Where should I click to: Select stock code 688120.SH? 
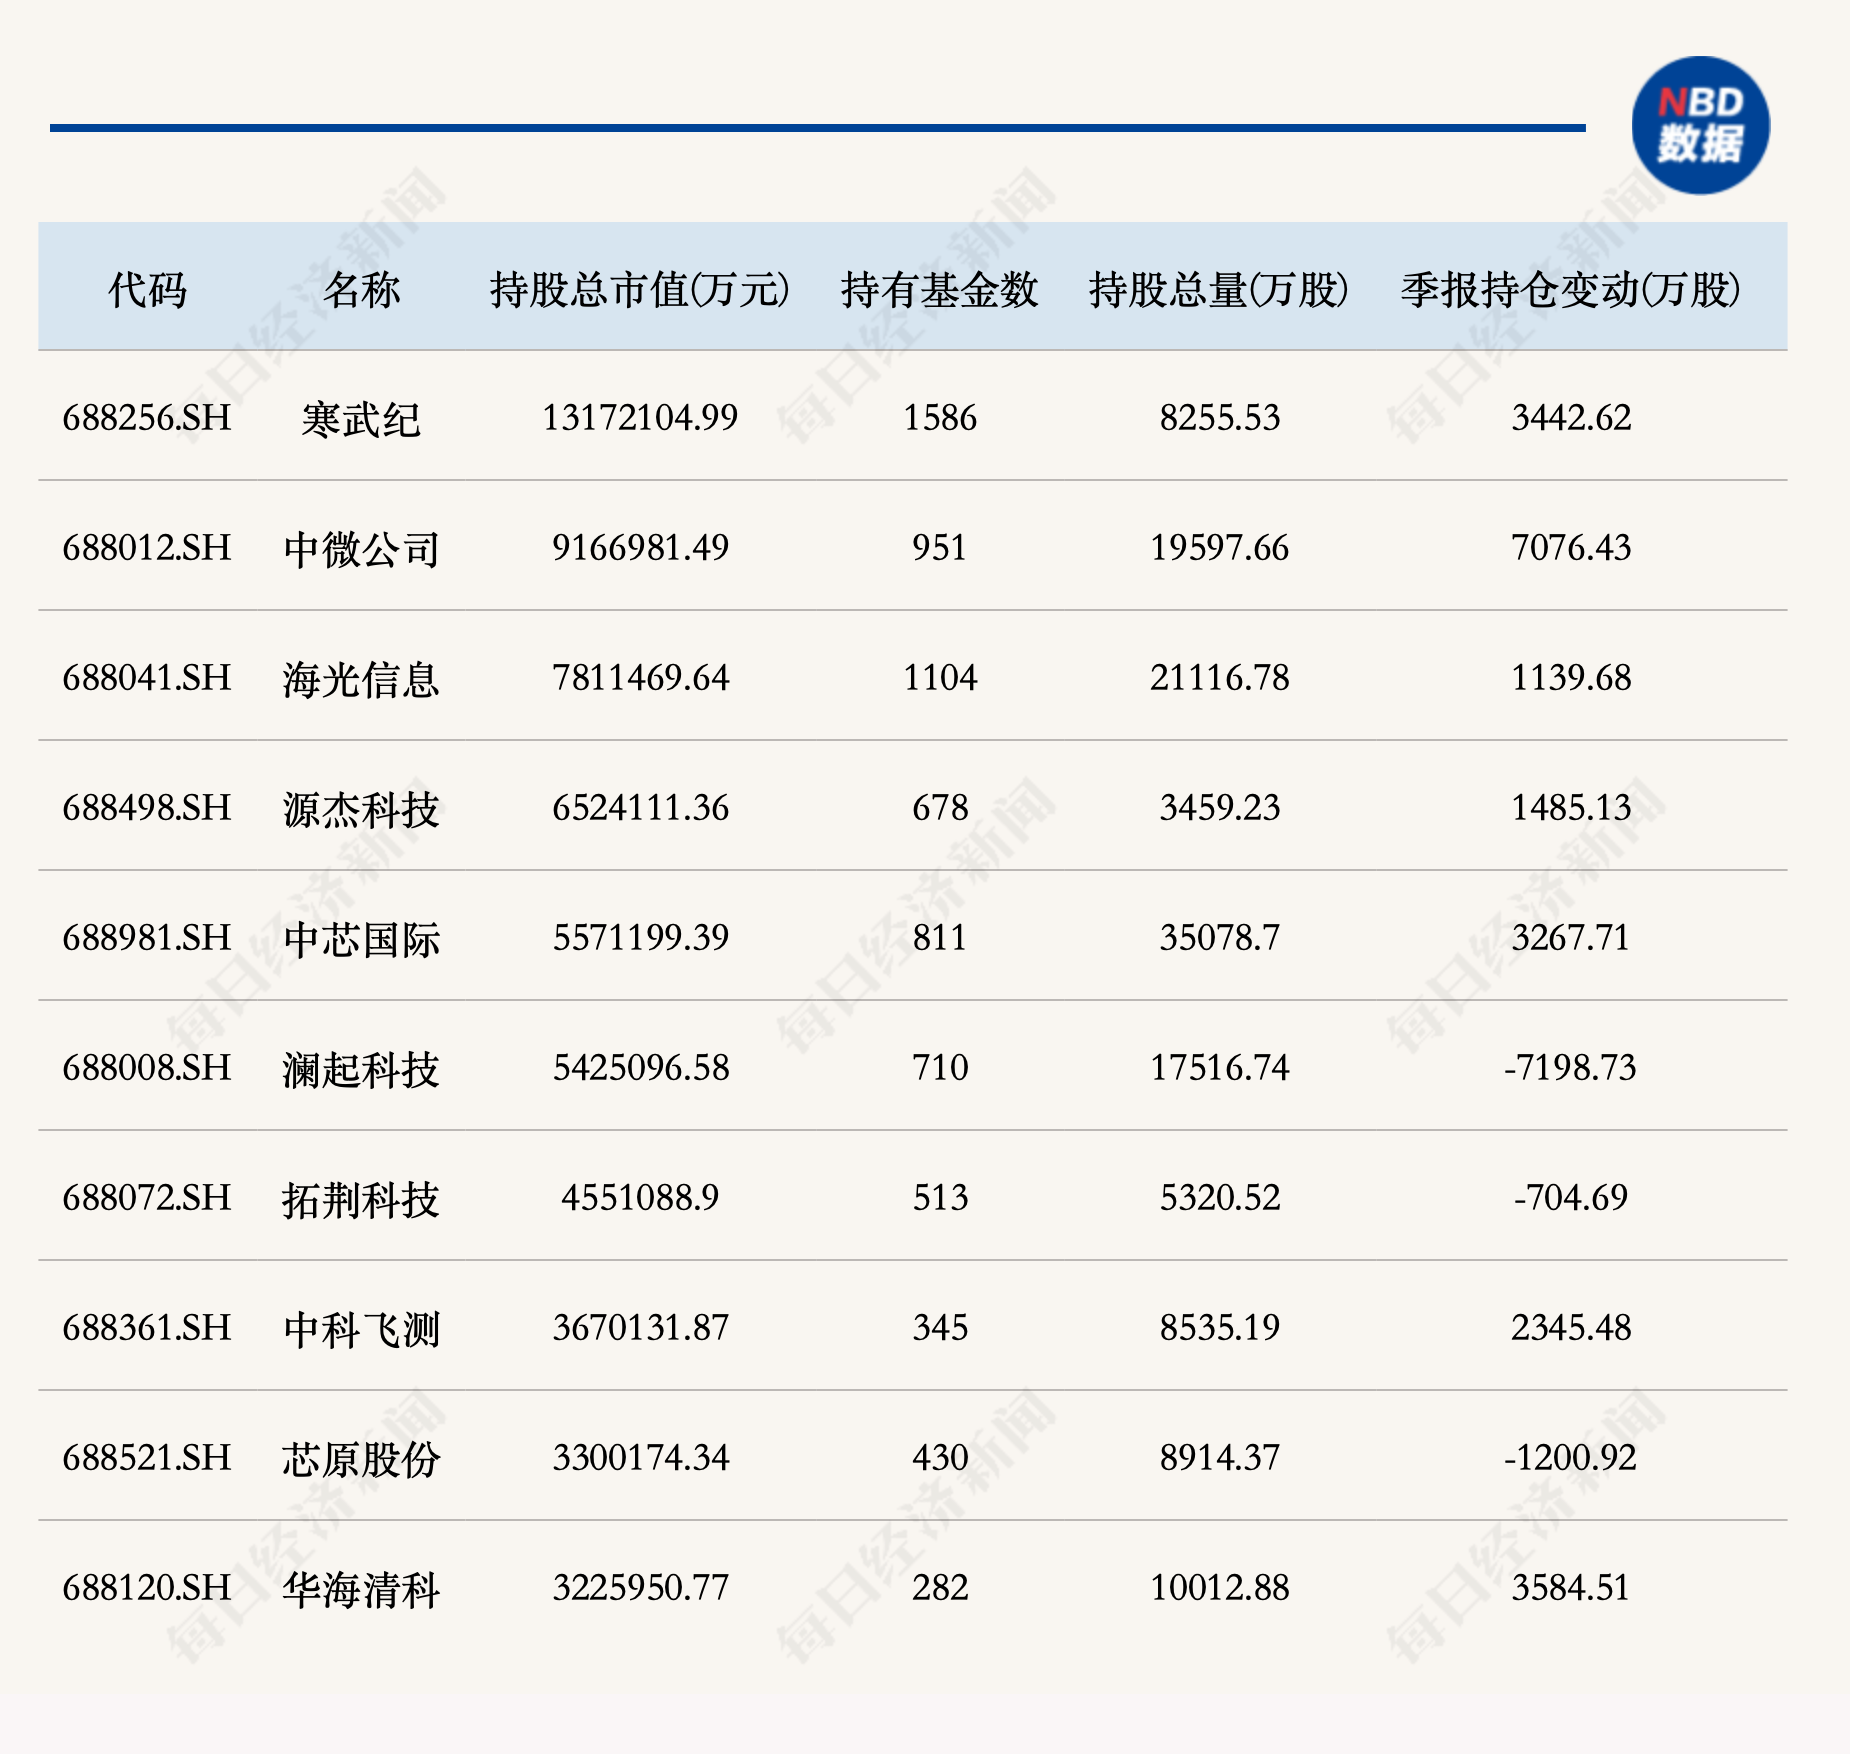coord(147,1588)
